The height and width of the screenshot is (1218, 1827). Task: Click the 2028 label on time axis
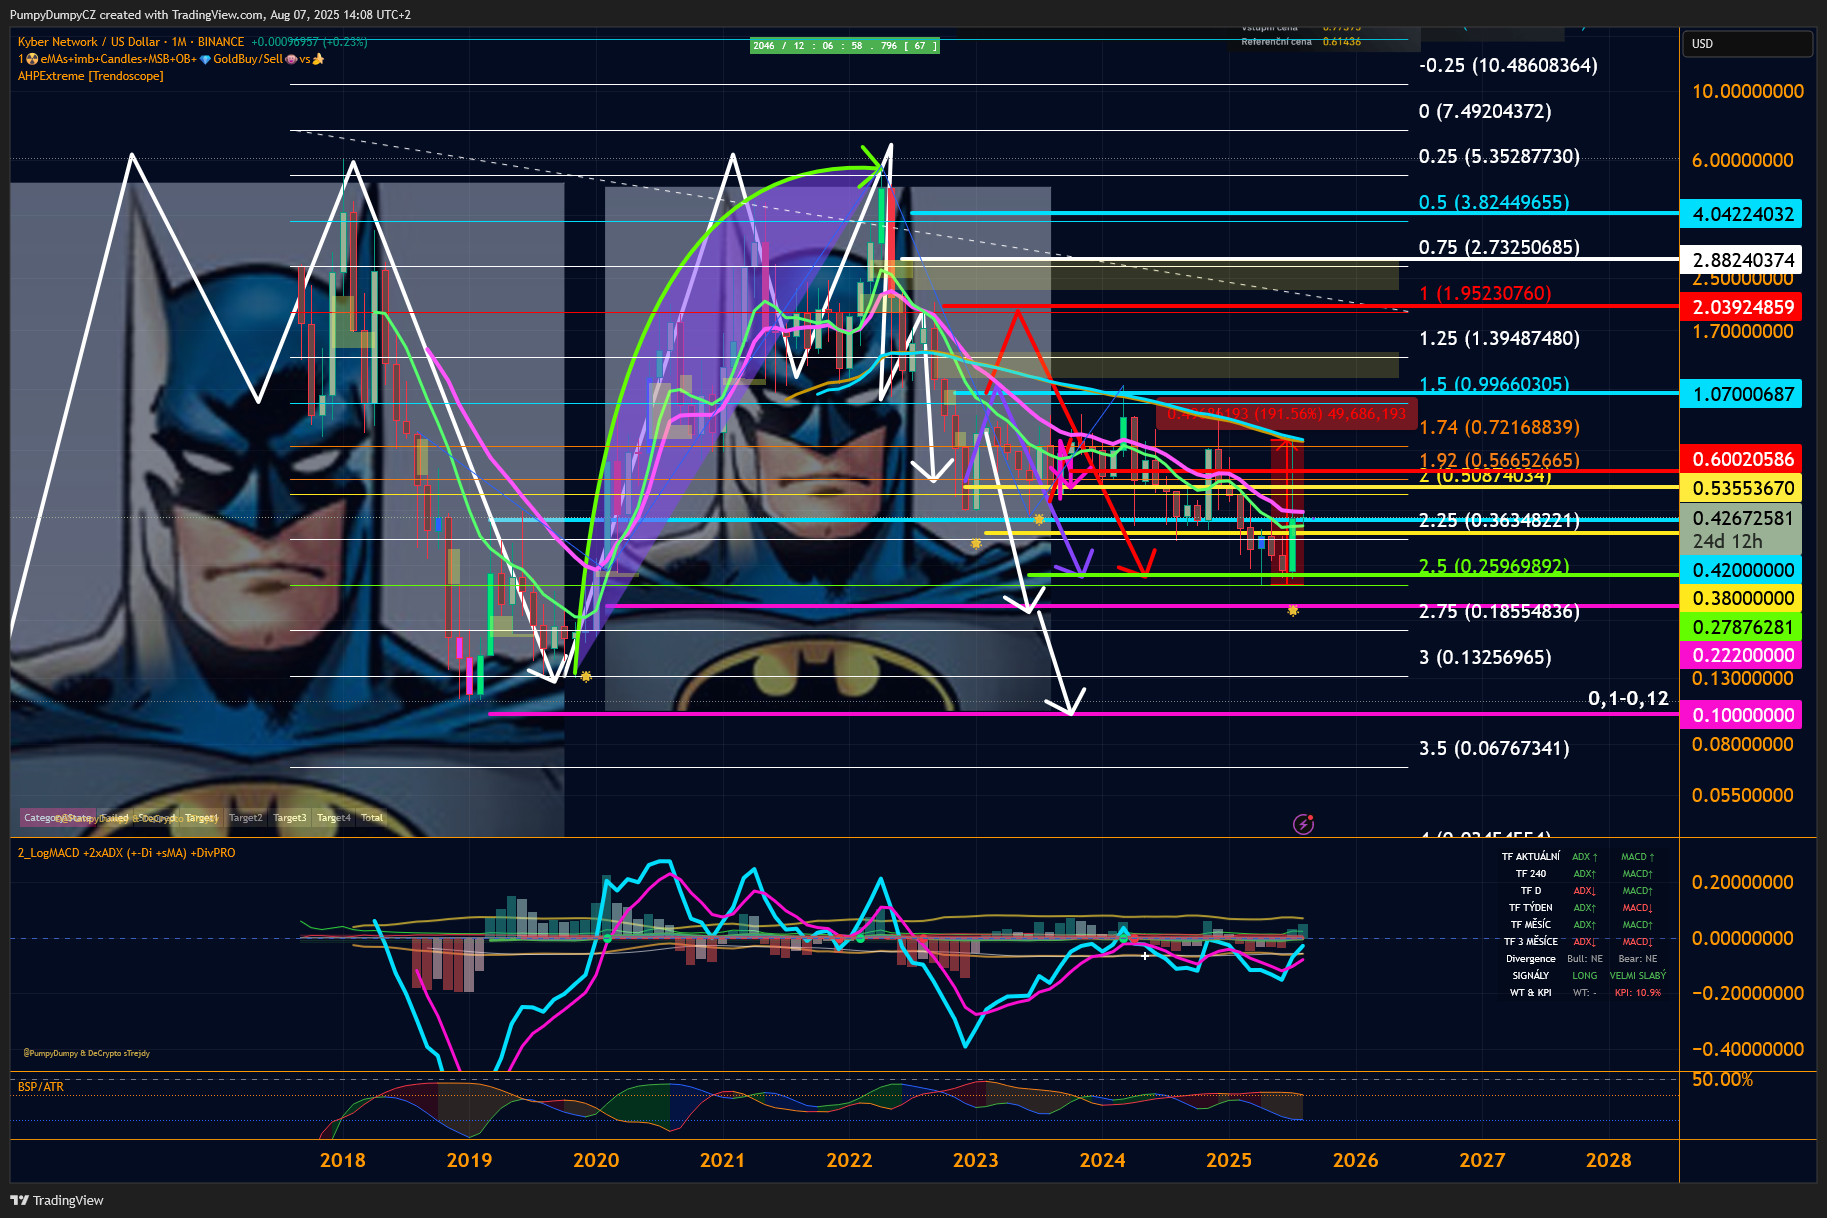pyautogui.click(x=1608, y=1160)
